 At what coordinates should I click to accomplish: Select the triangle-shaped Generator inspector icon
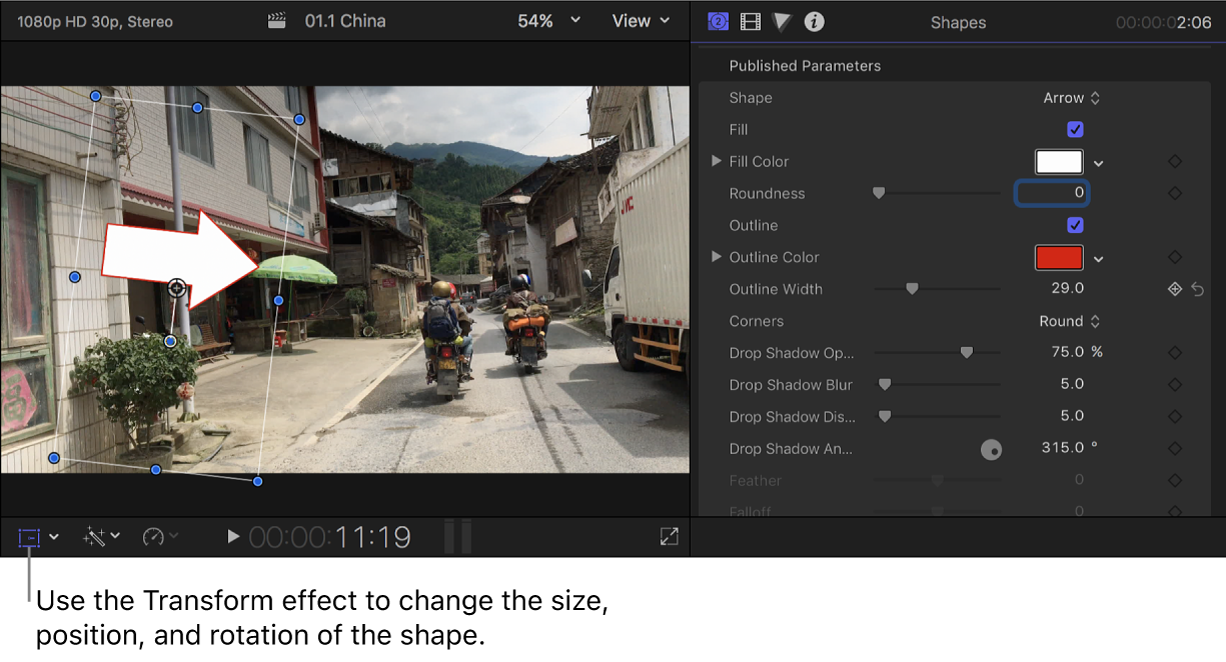781,21
